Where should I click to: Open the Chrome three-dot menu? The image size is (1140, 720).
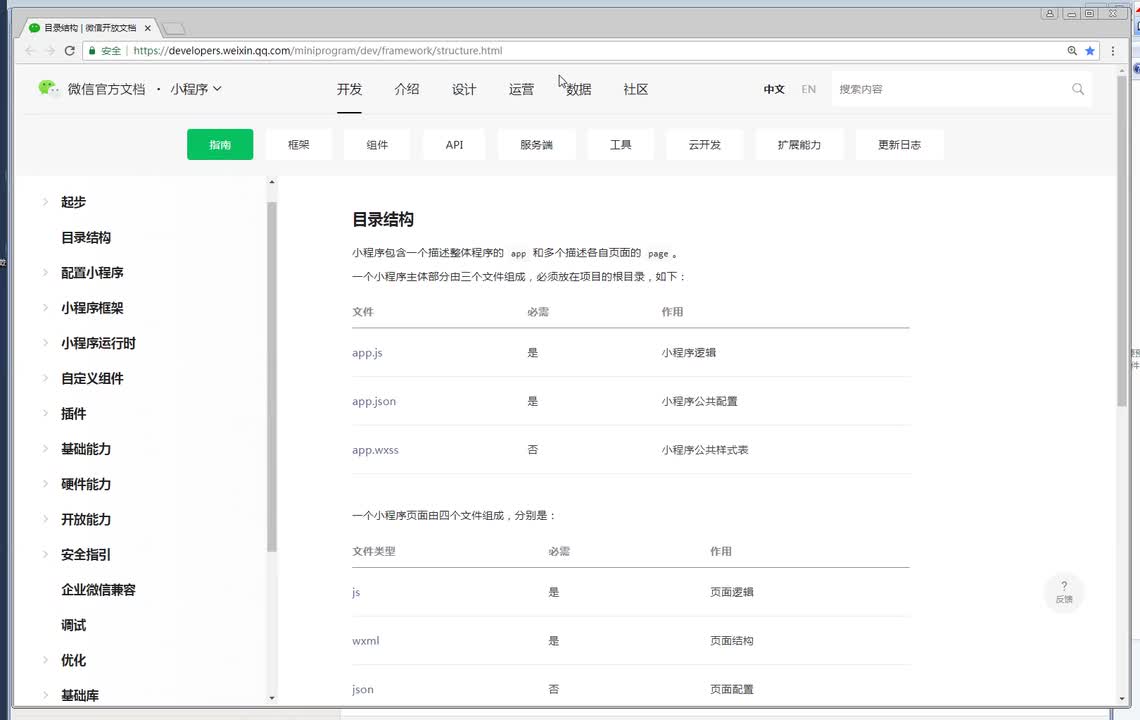coord(1112,51)
